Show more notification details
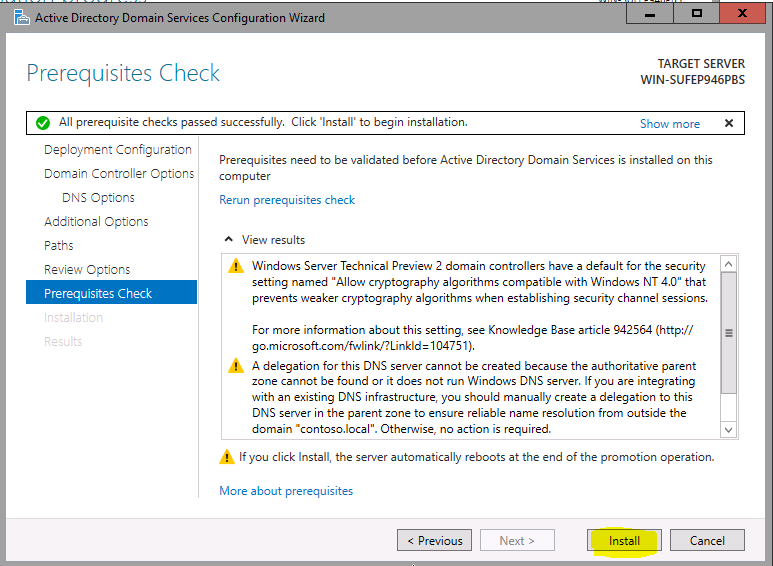This screenshot has height=566, width=773. [669, 124]
